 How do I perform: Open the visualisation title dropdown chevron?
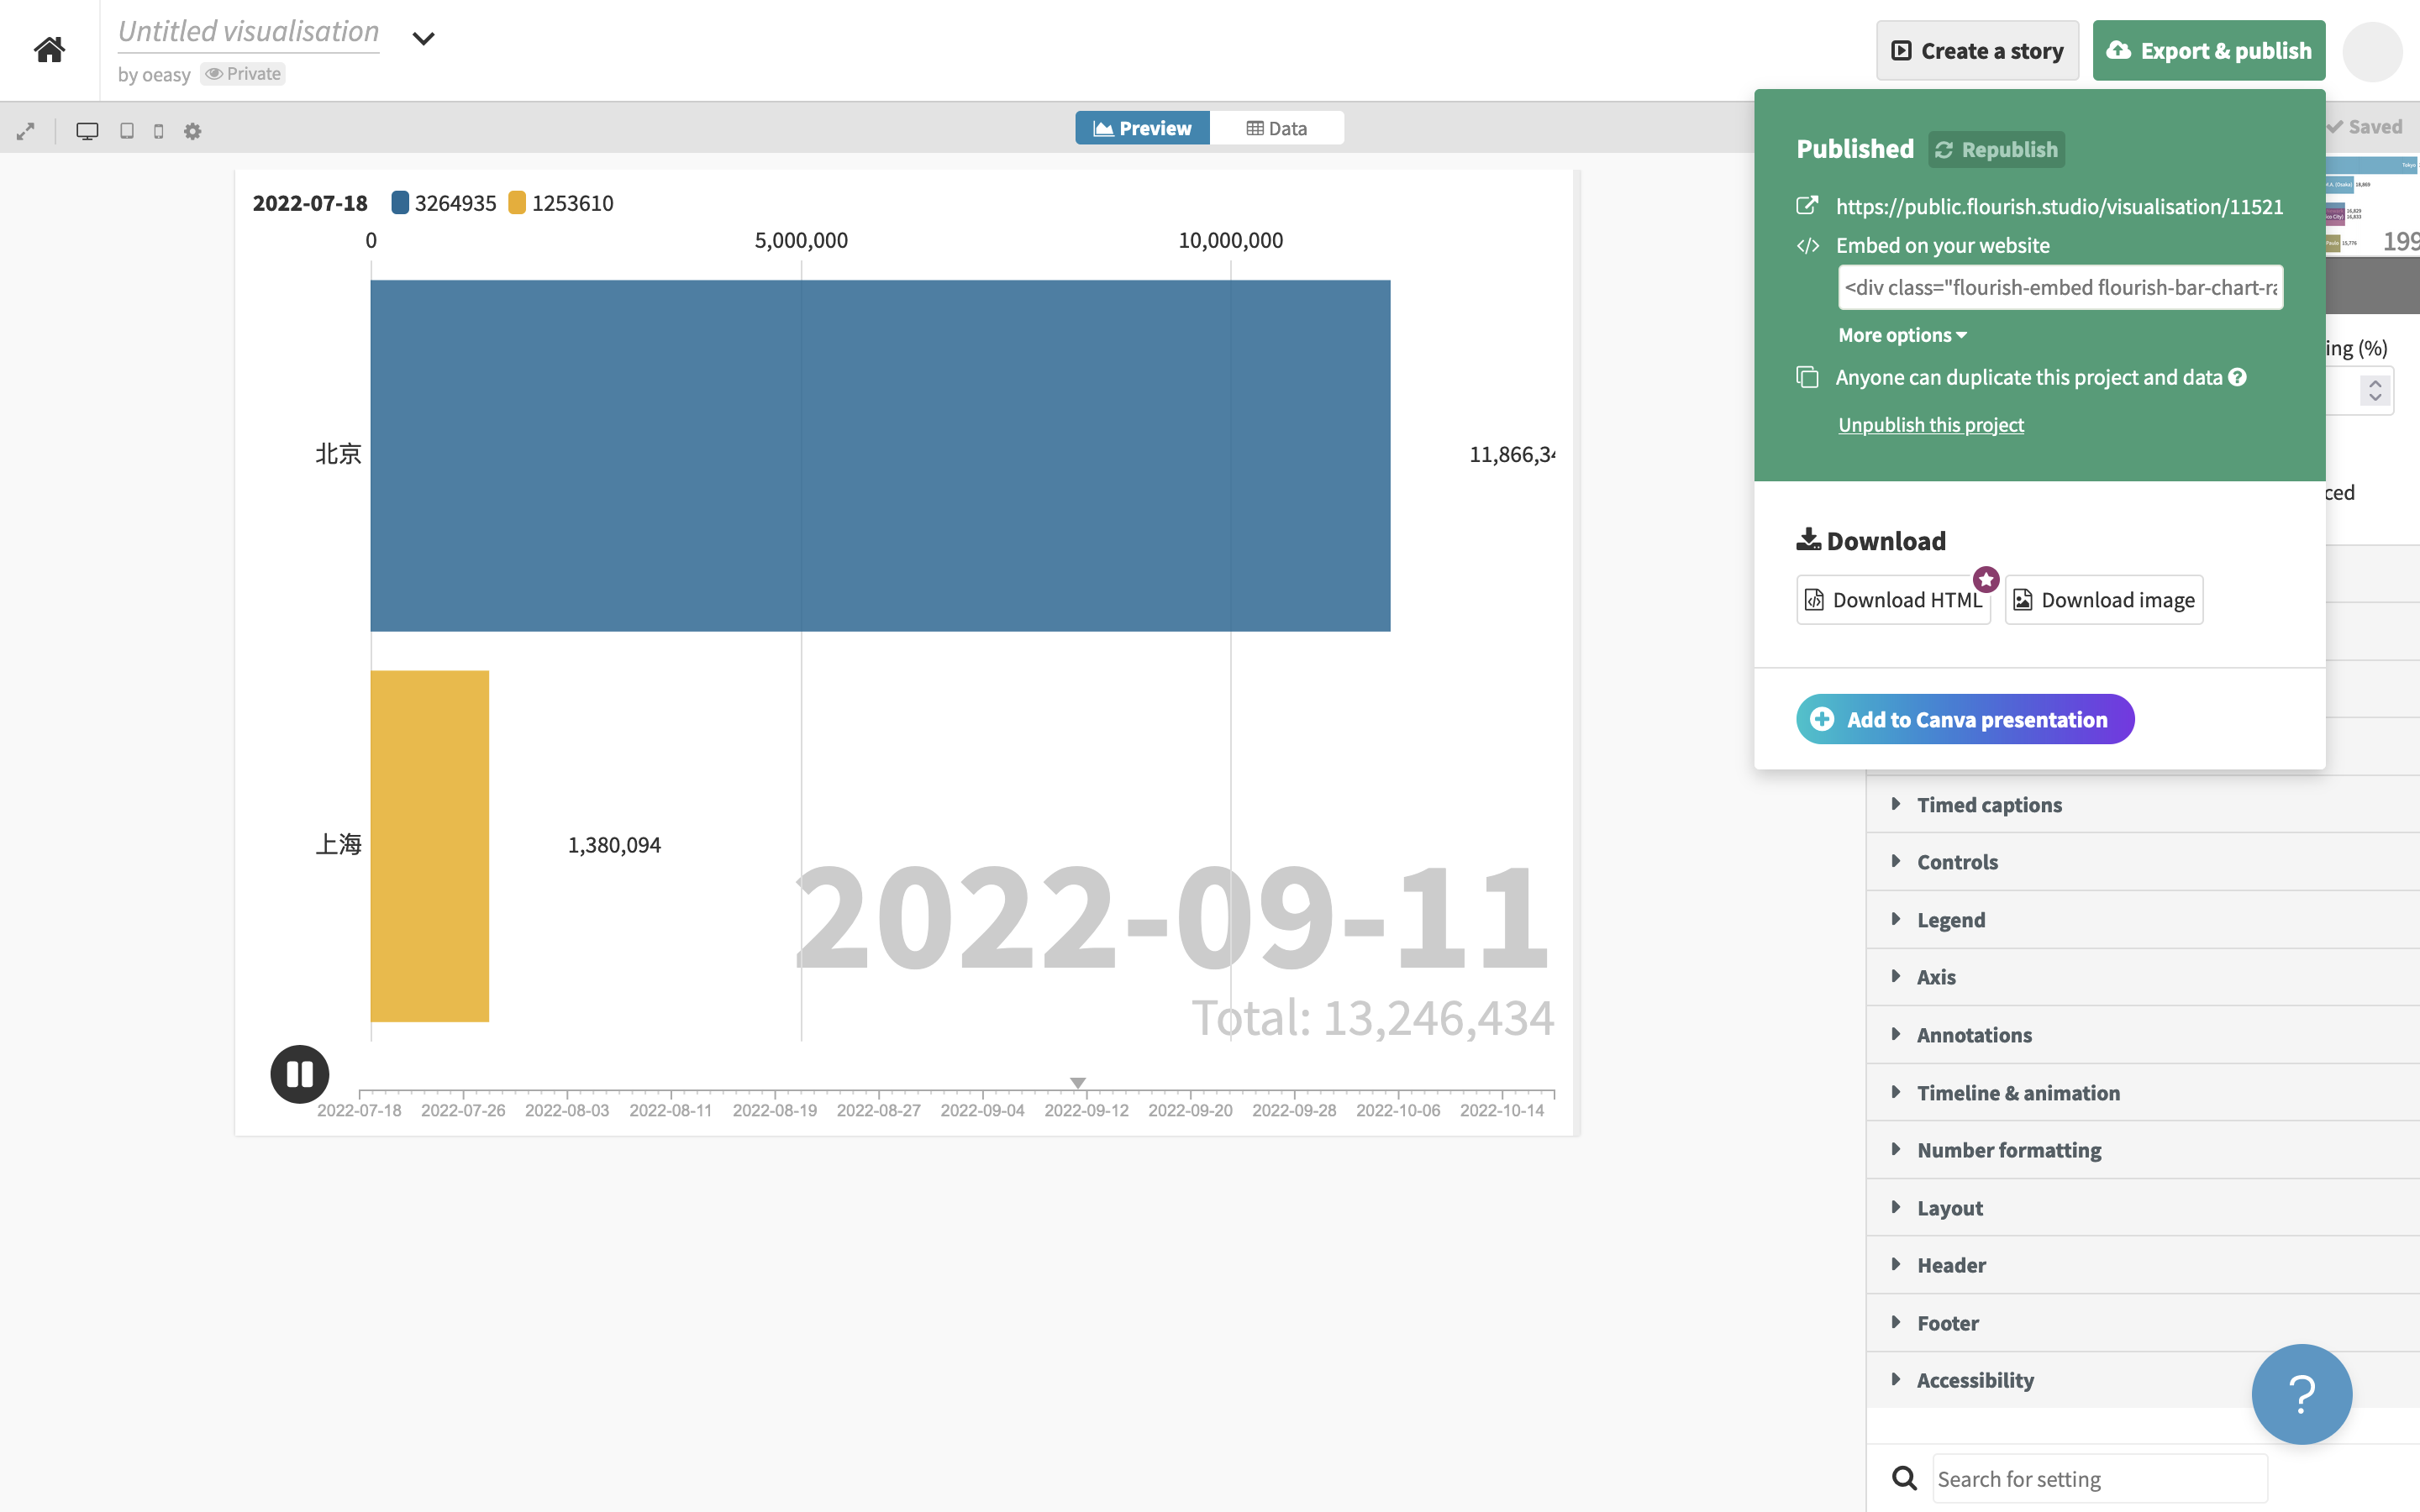coord(423,39)
